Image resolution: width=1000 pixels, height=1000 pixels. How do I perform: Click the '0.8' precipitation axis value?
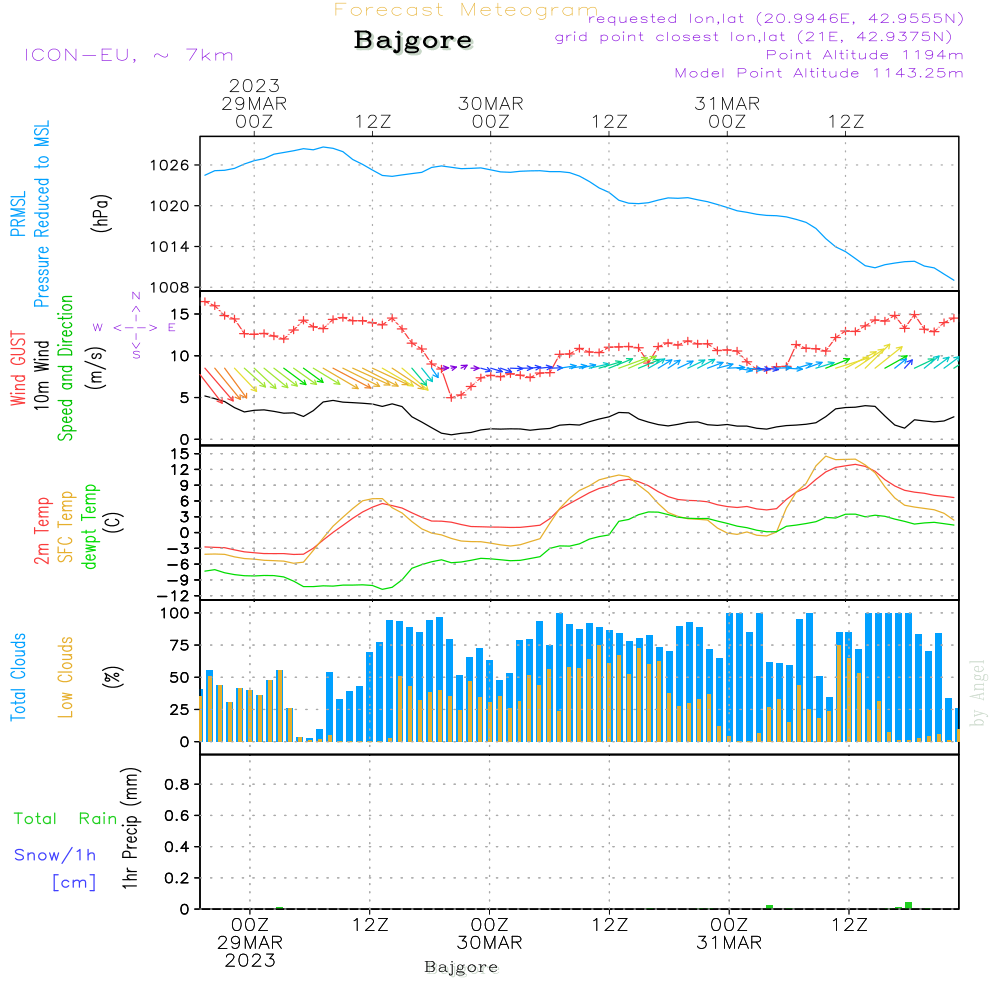click(x=177, y=784)
